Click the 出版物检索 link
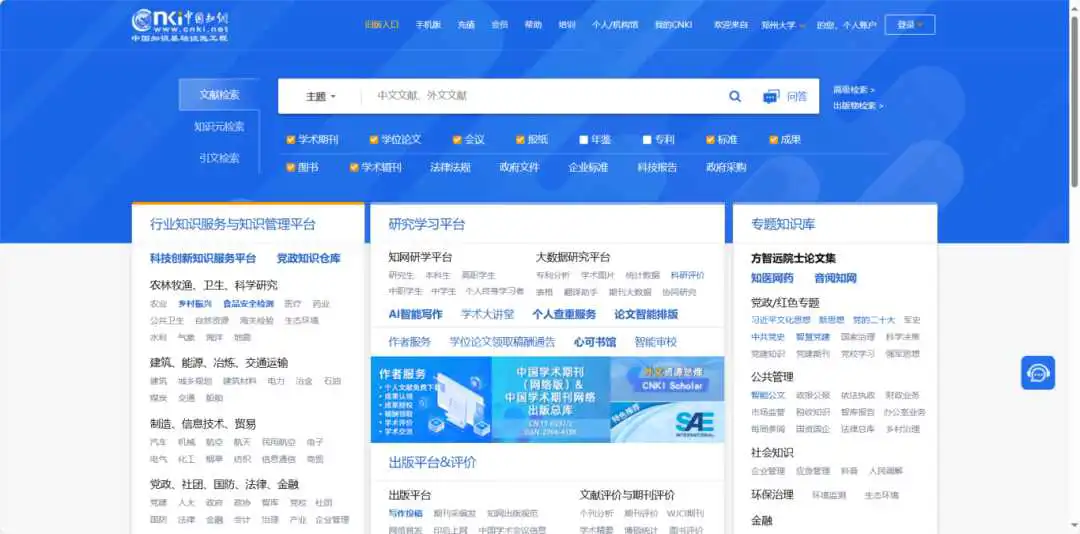The width and height of the screenshot is (1080, 534). [858, 106]
